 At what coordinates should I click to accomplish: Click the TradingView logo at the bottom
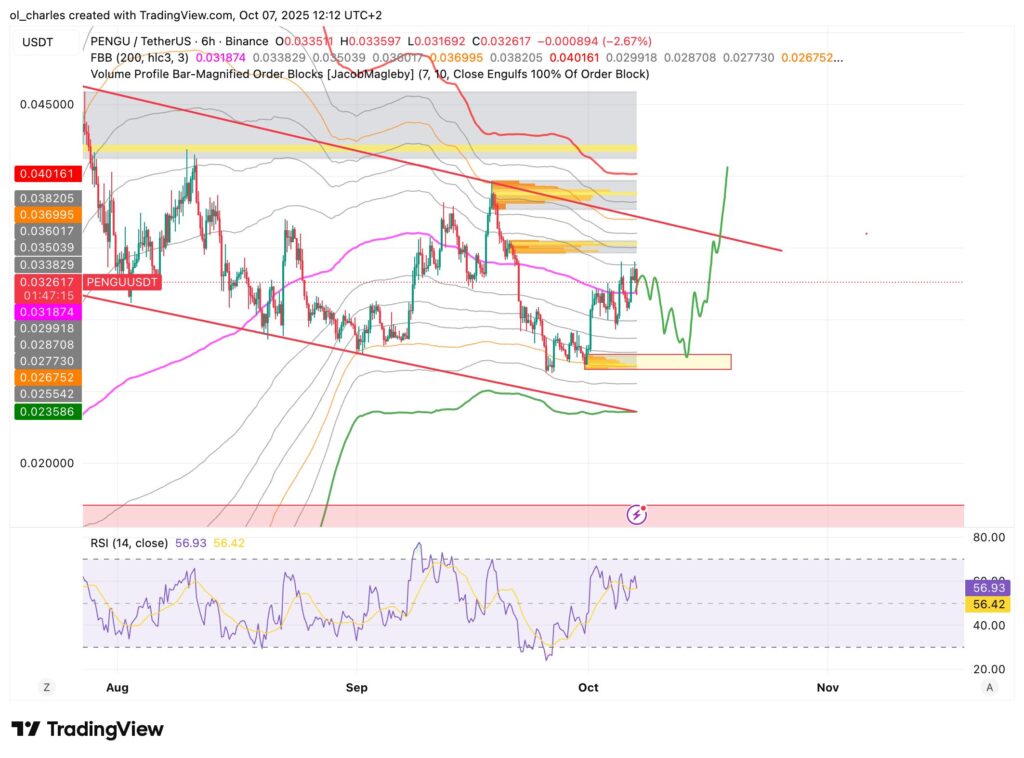(87, 729)
